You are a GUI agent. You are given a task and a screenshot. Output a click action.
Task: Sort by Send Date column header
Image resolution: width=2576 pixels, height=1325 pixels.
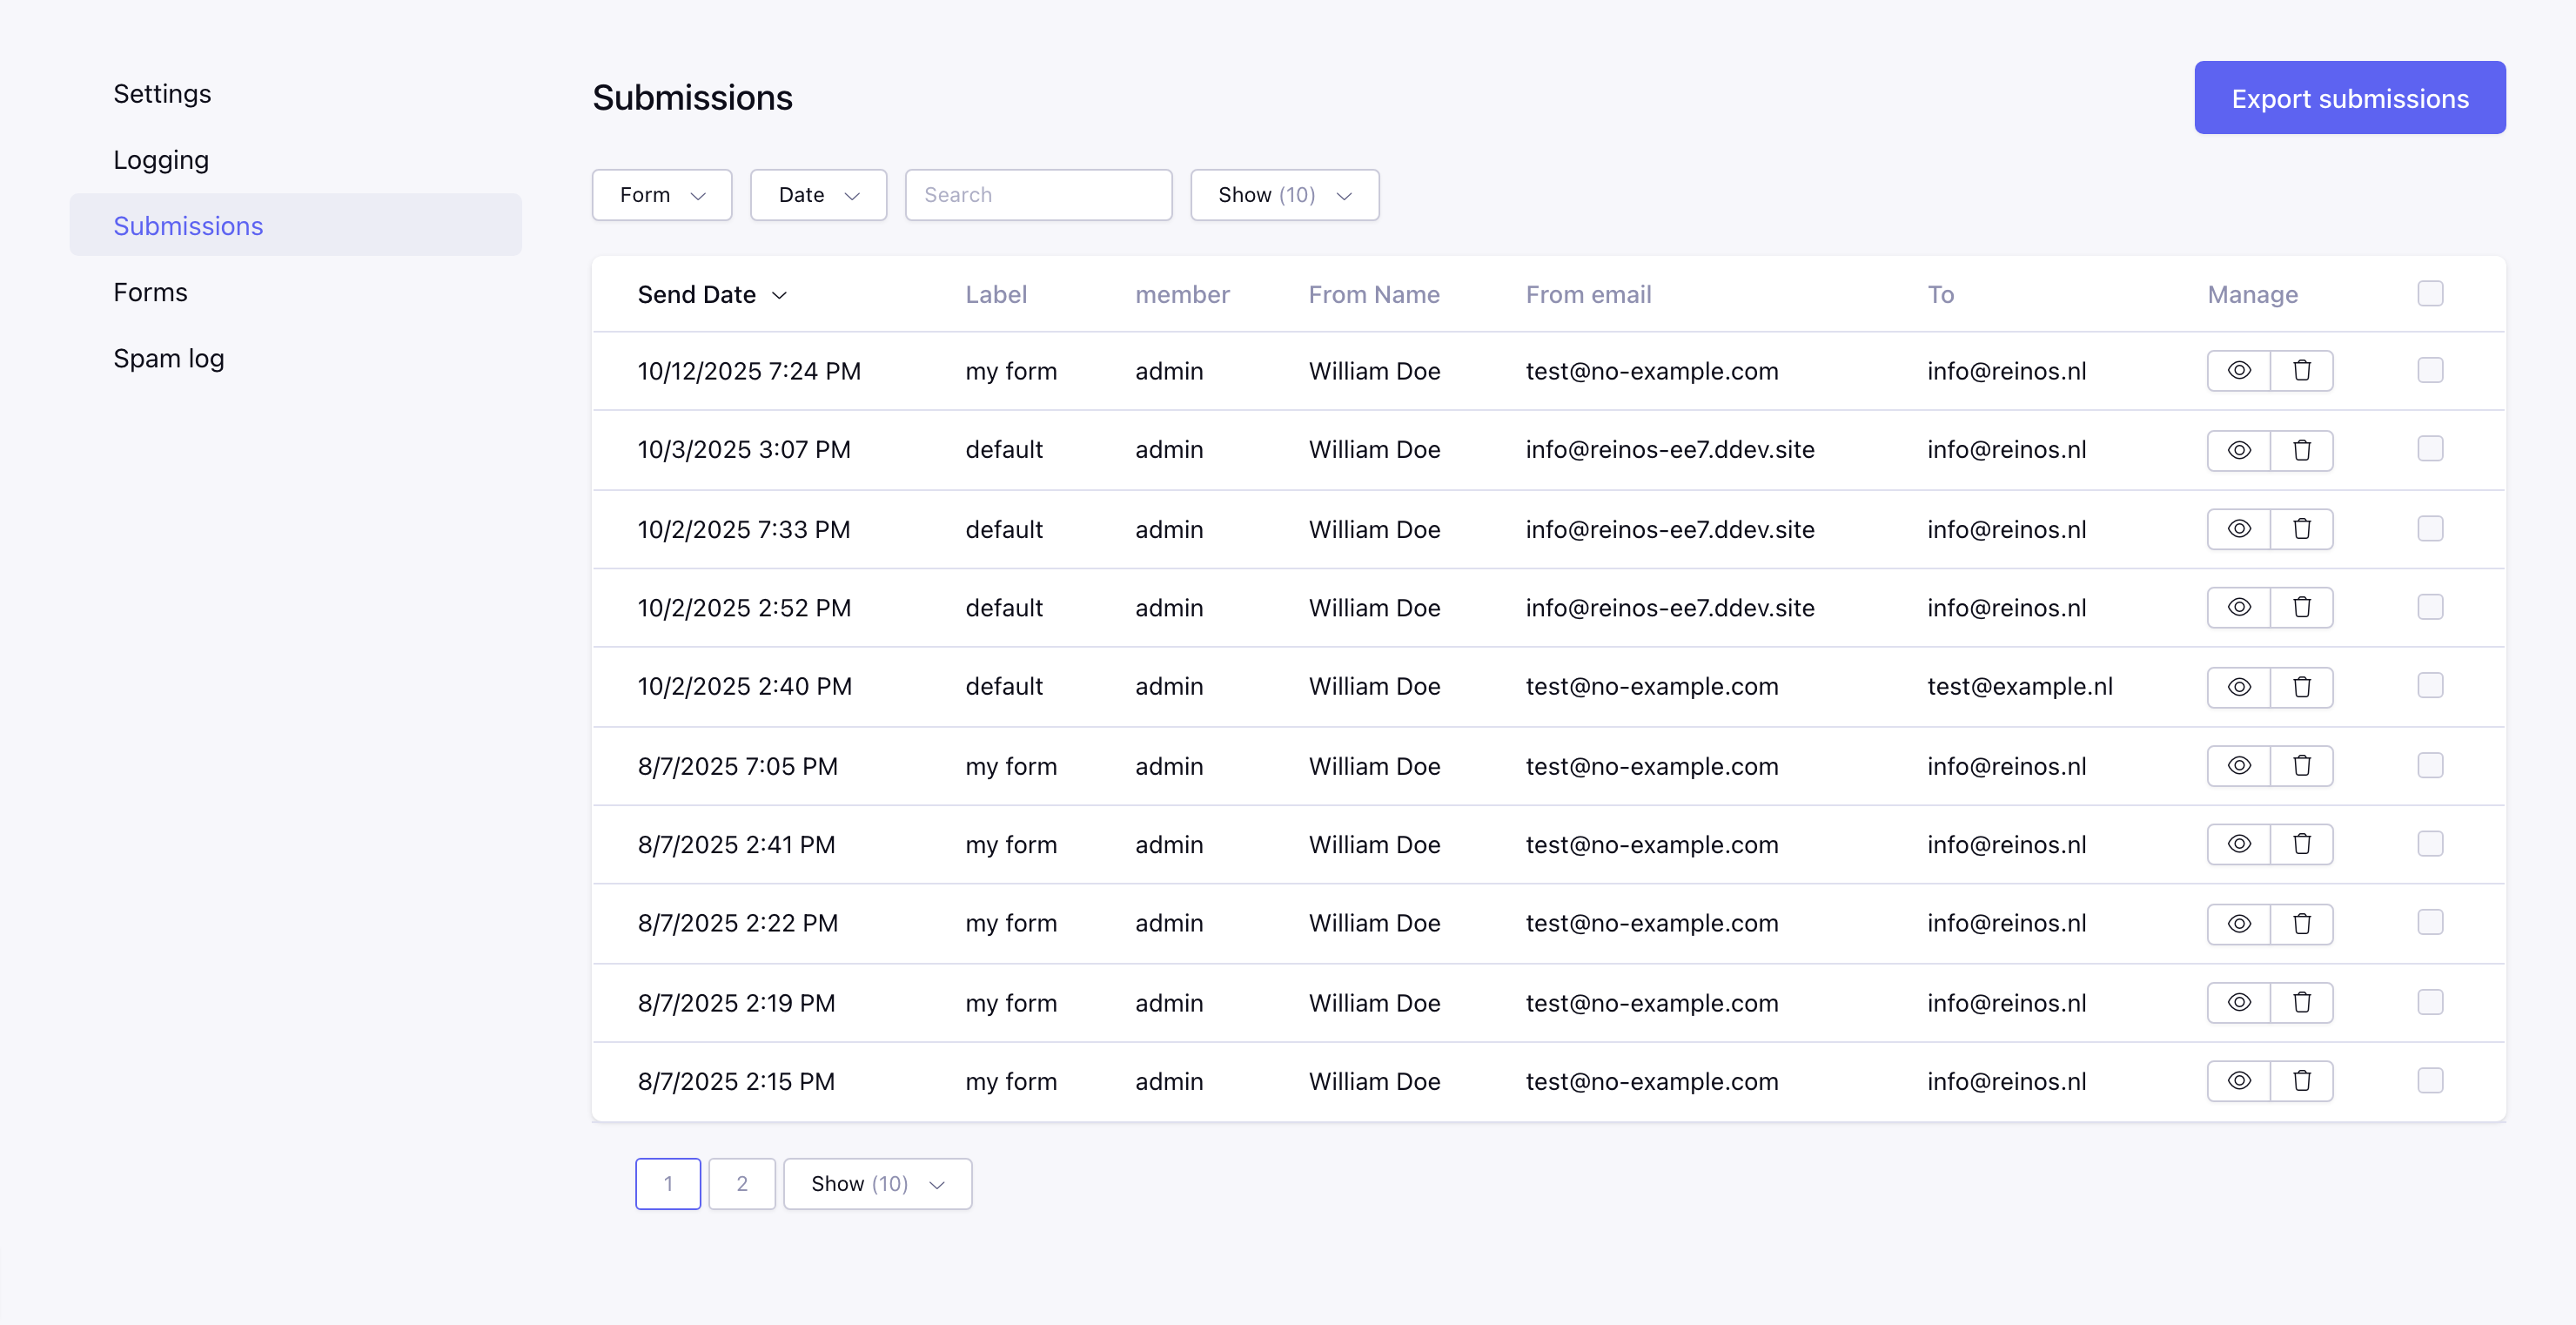click(x=712, y=295)
